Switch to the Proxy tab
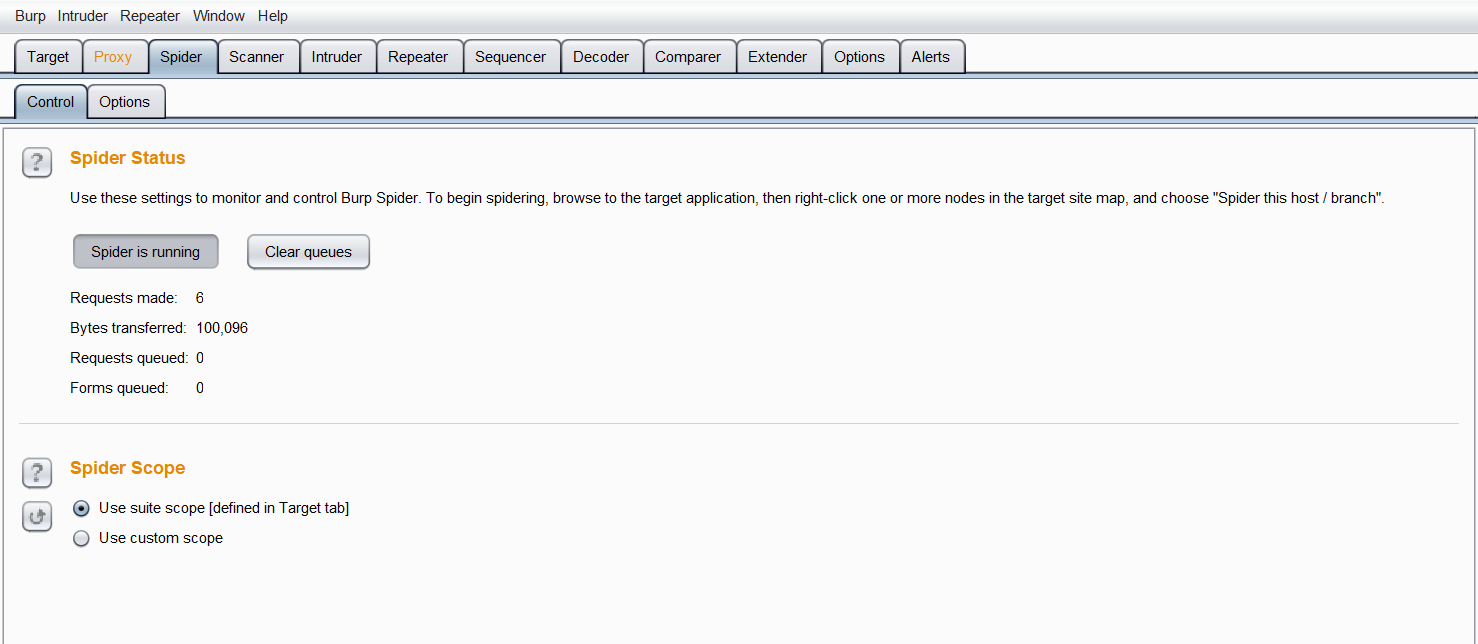The image size is (1478, 644). (x=113, y=57)
